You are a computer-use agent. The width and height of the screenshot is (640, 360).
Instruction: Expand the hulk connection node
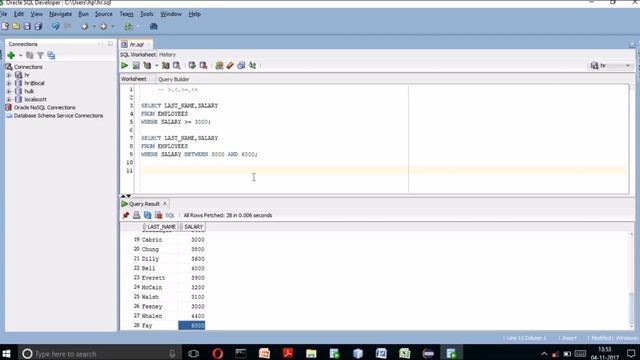(9, 91)
